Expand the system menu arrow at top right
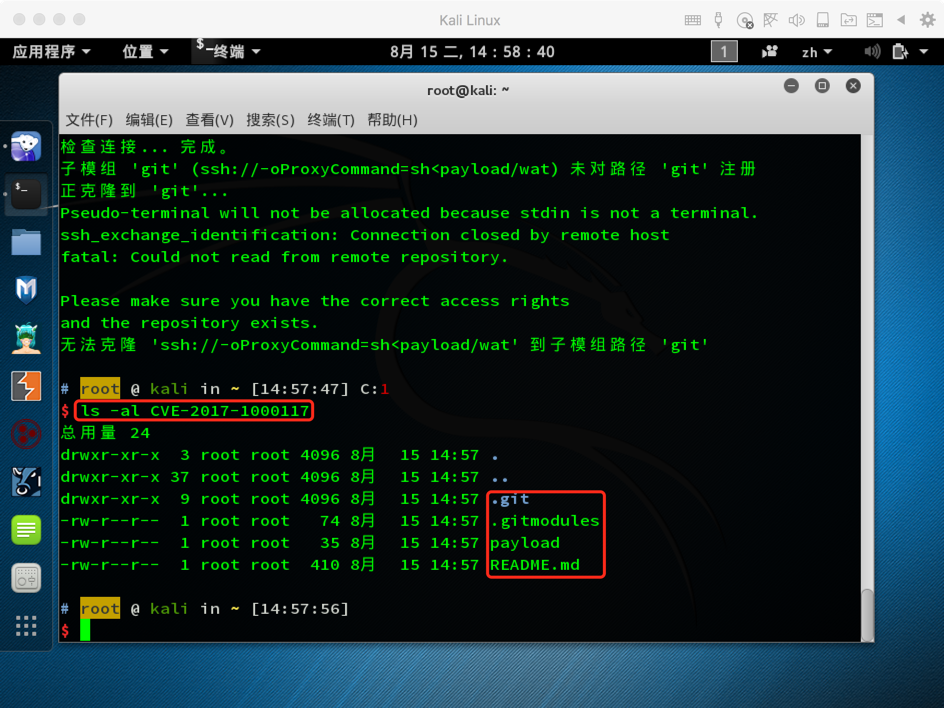 tap(924, 52)
